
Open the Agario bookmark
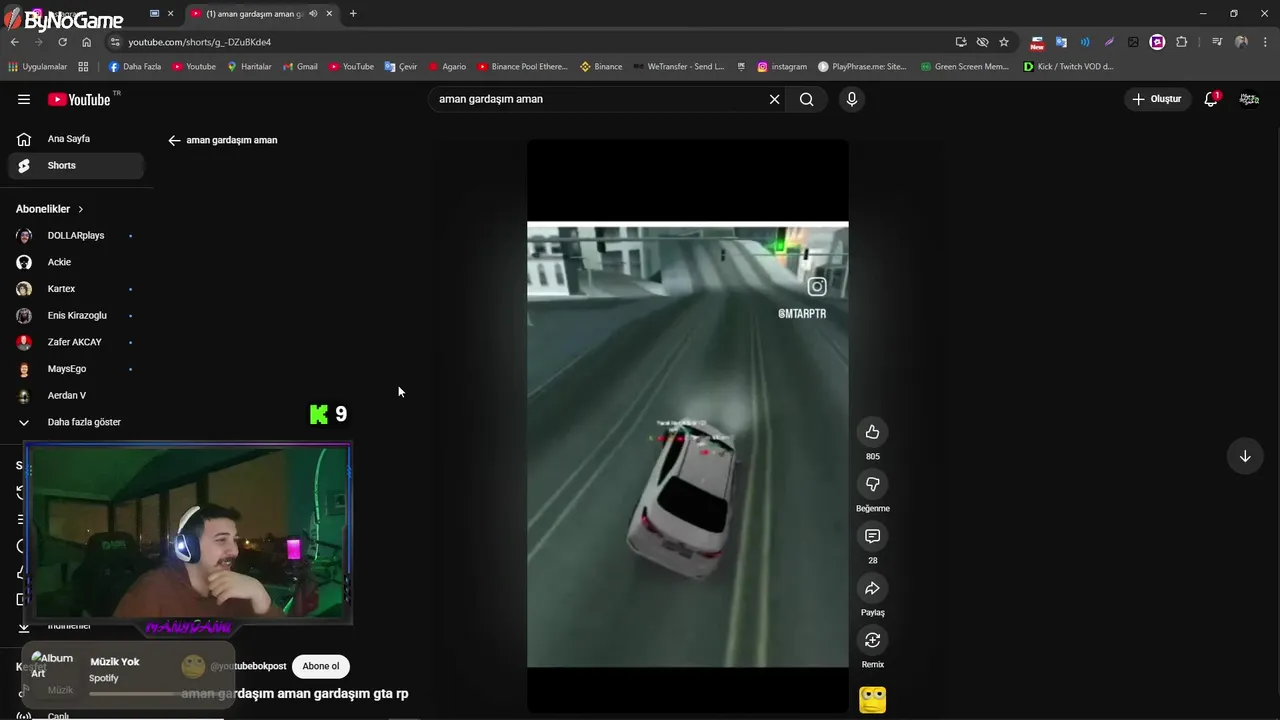point(447,67)
